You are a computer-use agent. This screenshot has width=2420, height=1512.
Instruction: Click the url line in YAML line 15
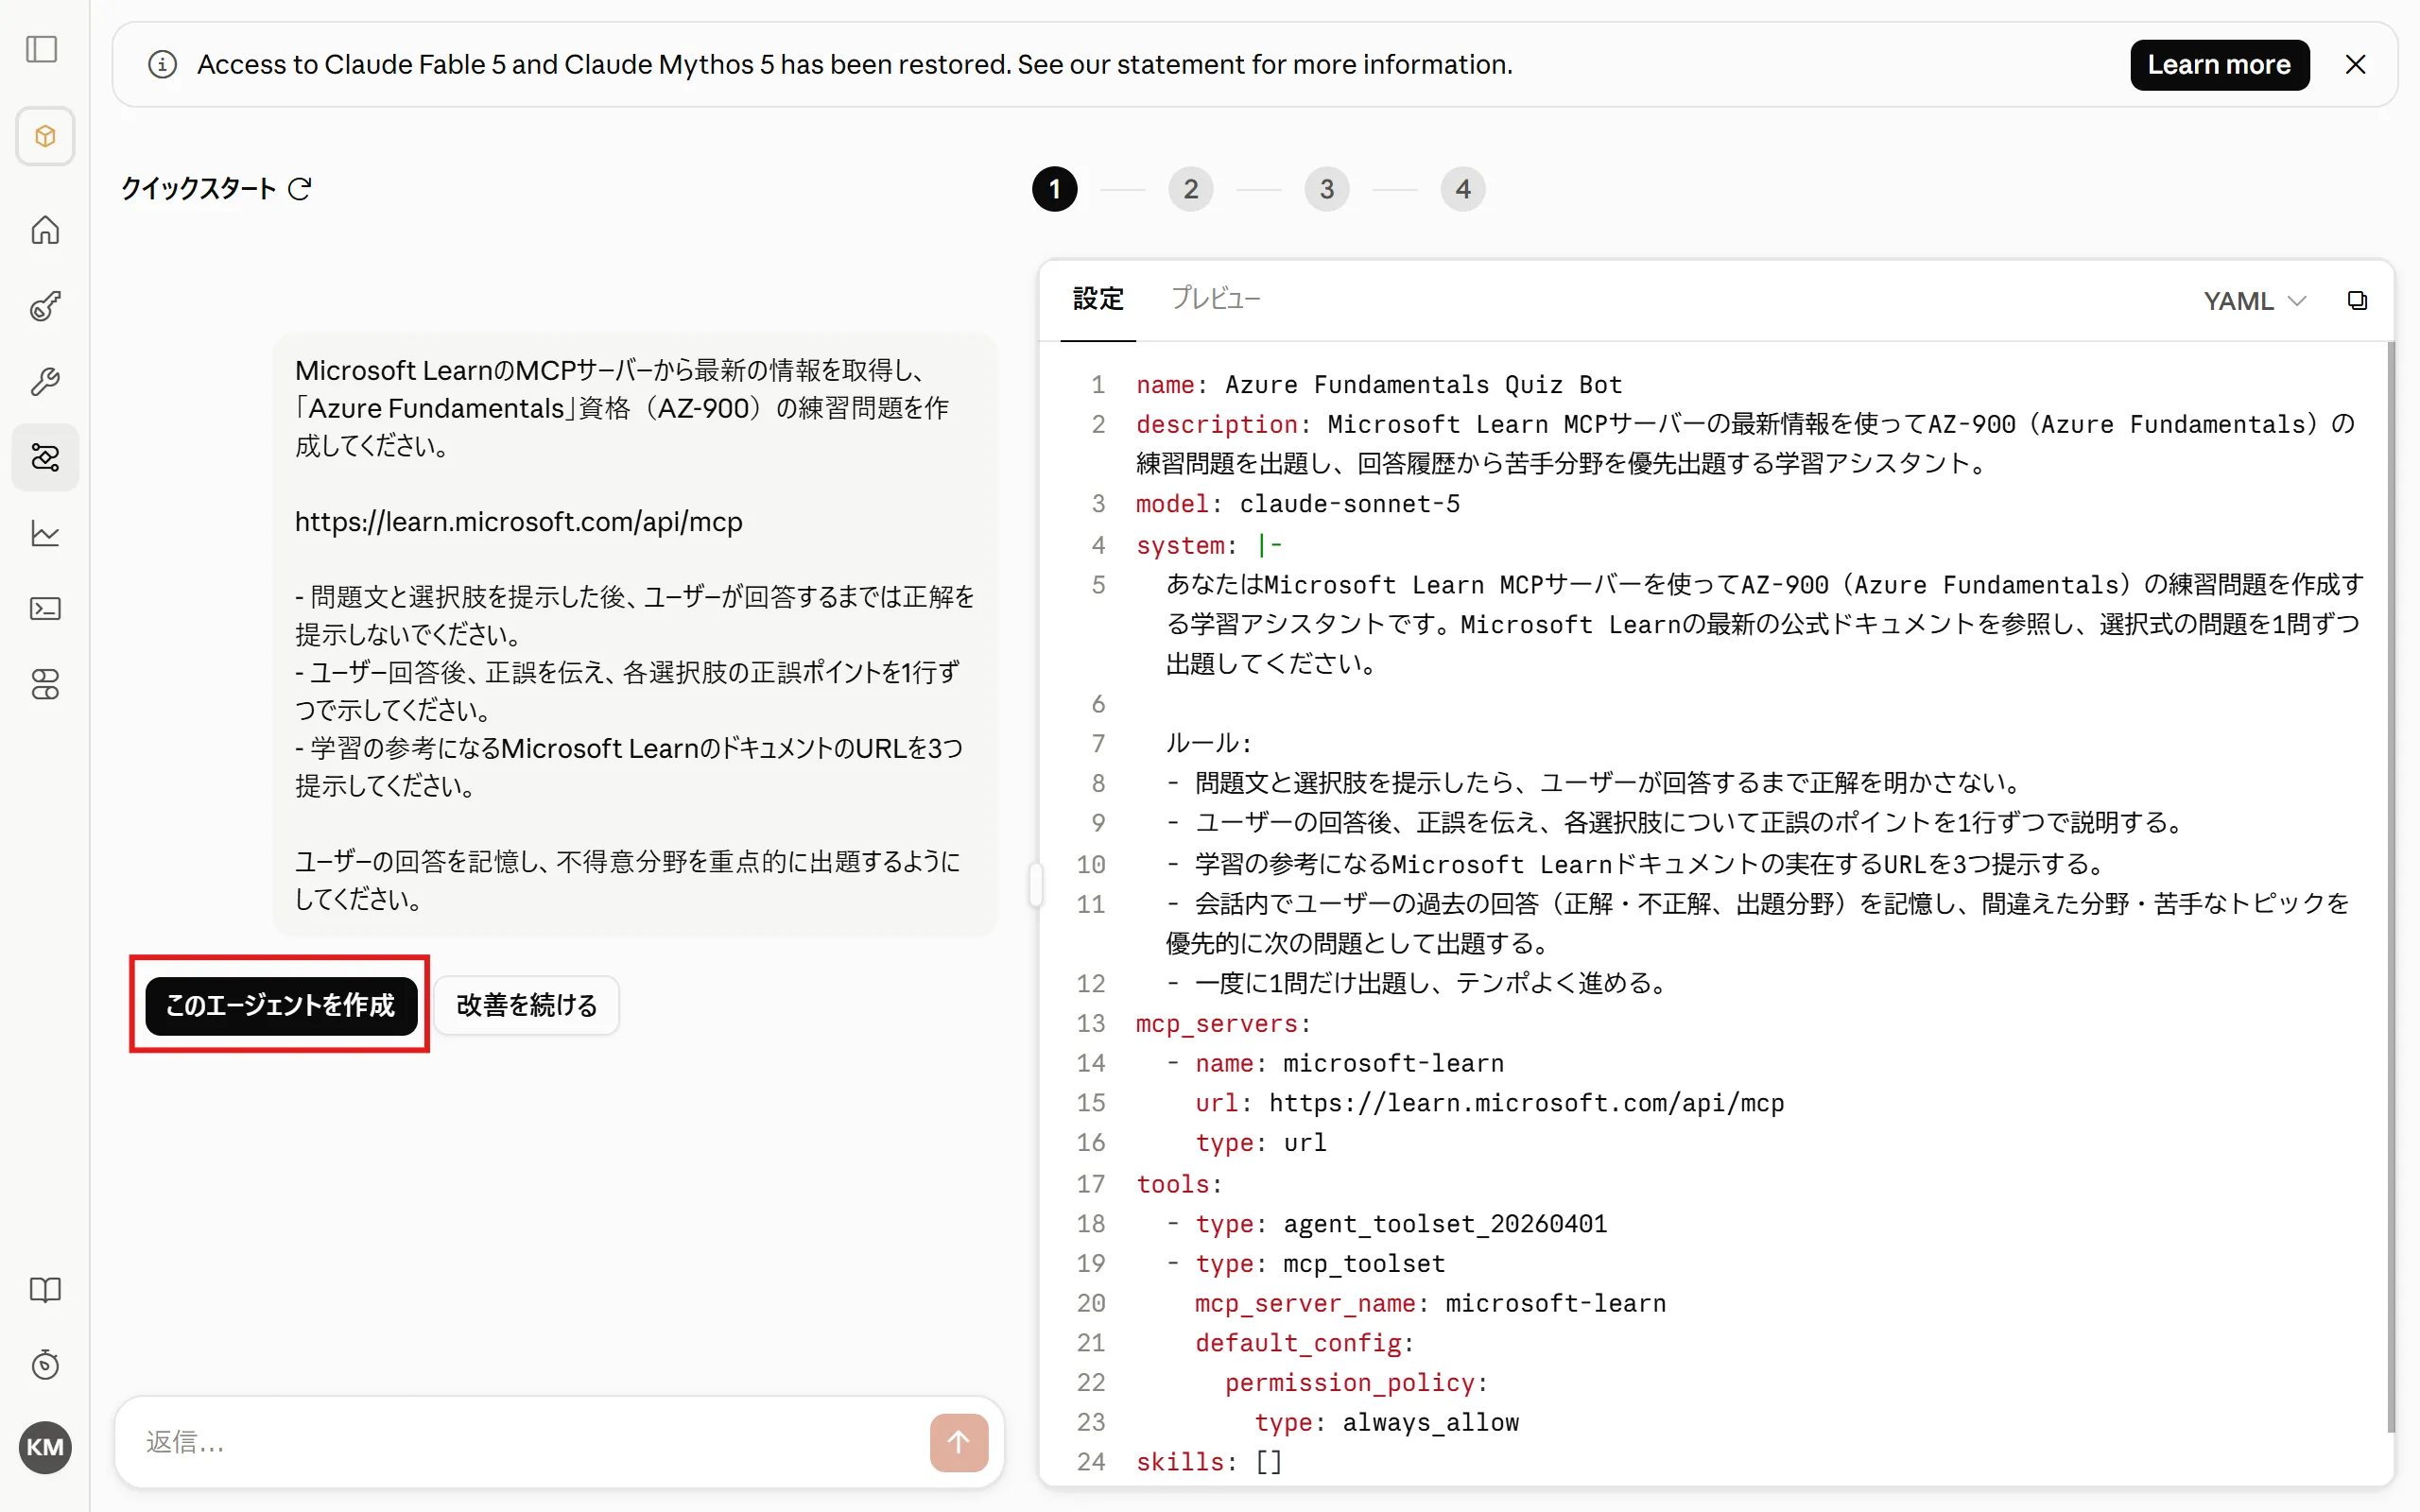[1489, 1103]
